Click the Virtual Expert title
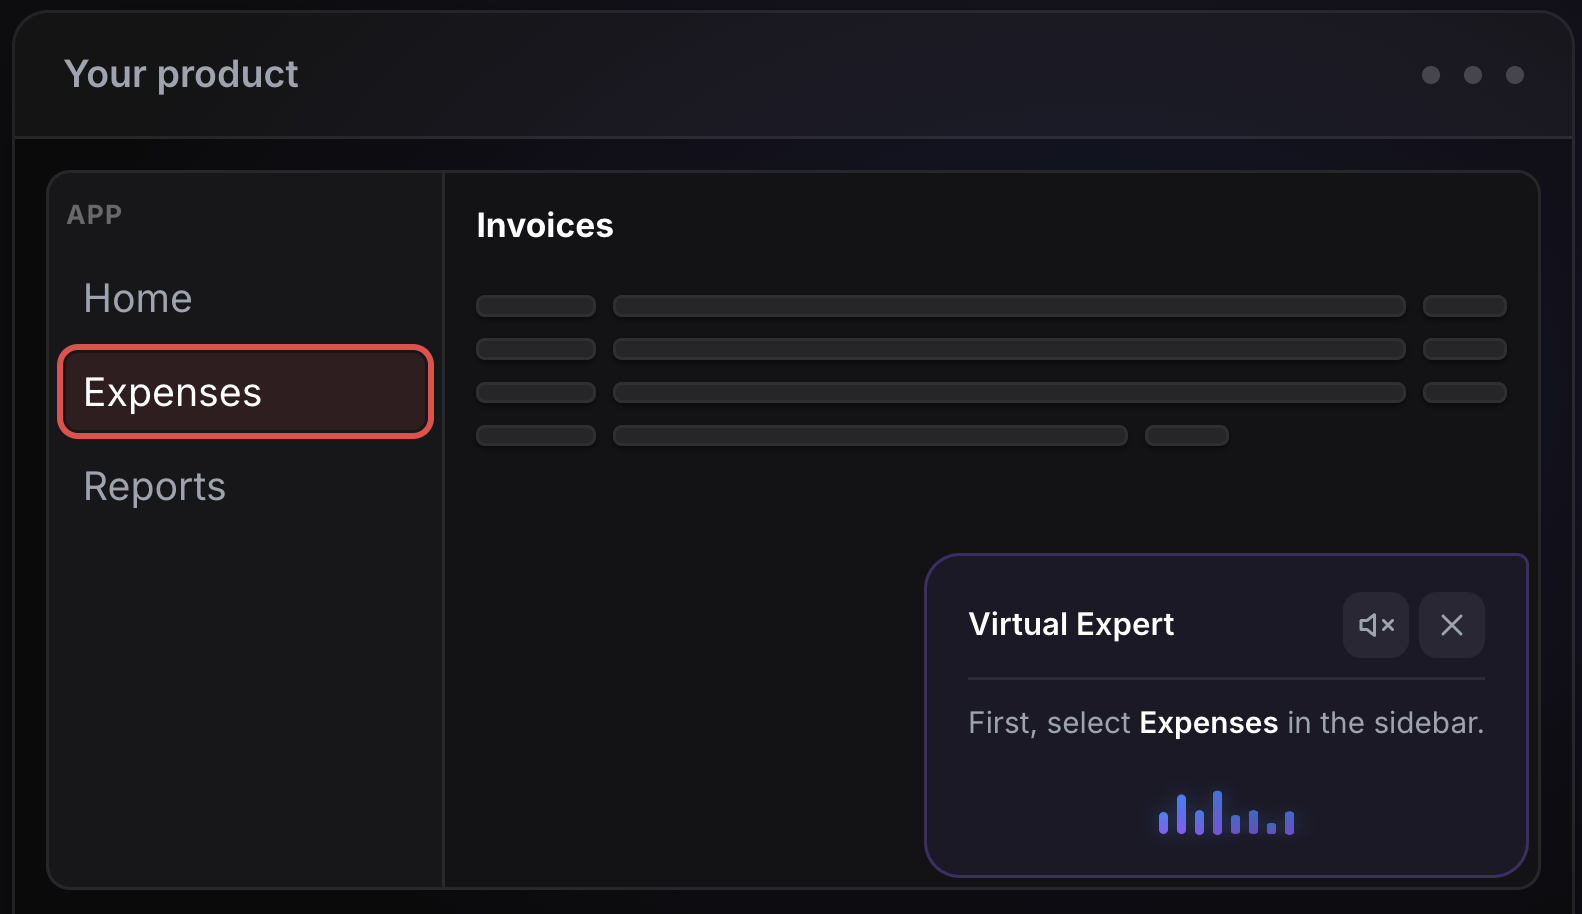Image resolution: width=1582 pixels, height=914 pixels. click(x=1070, y=624)
